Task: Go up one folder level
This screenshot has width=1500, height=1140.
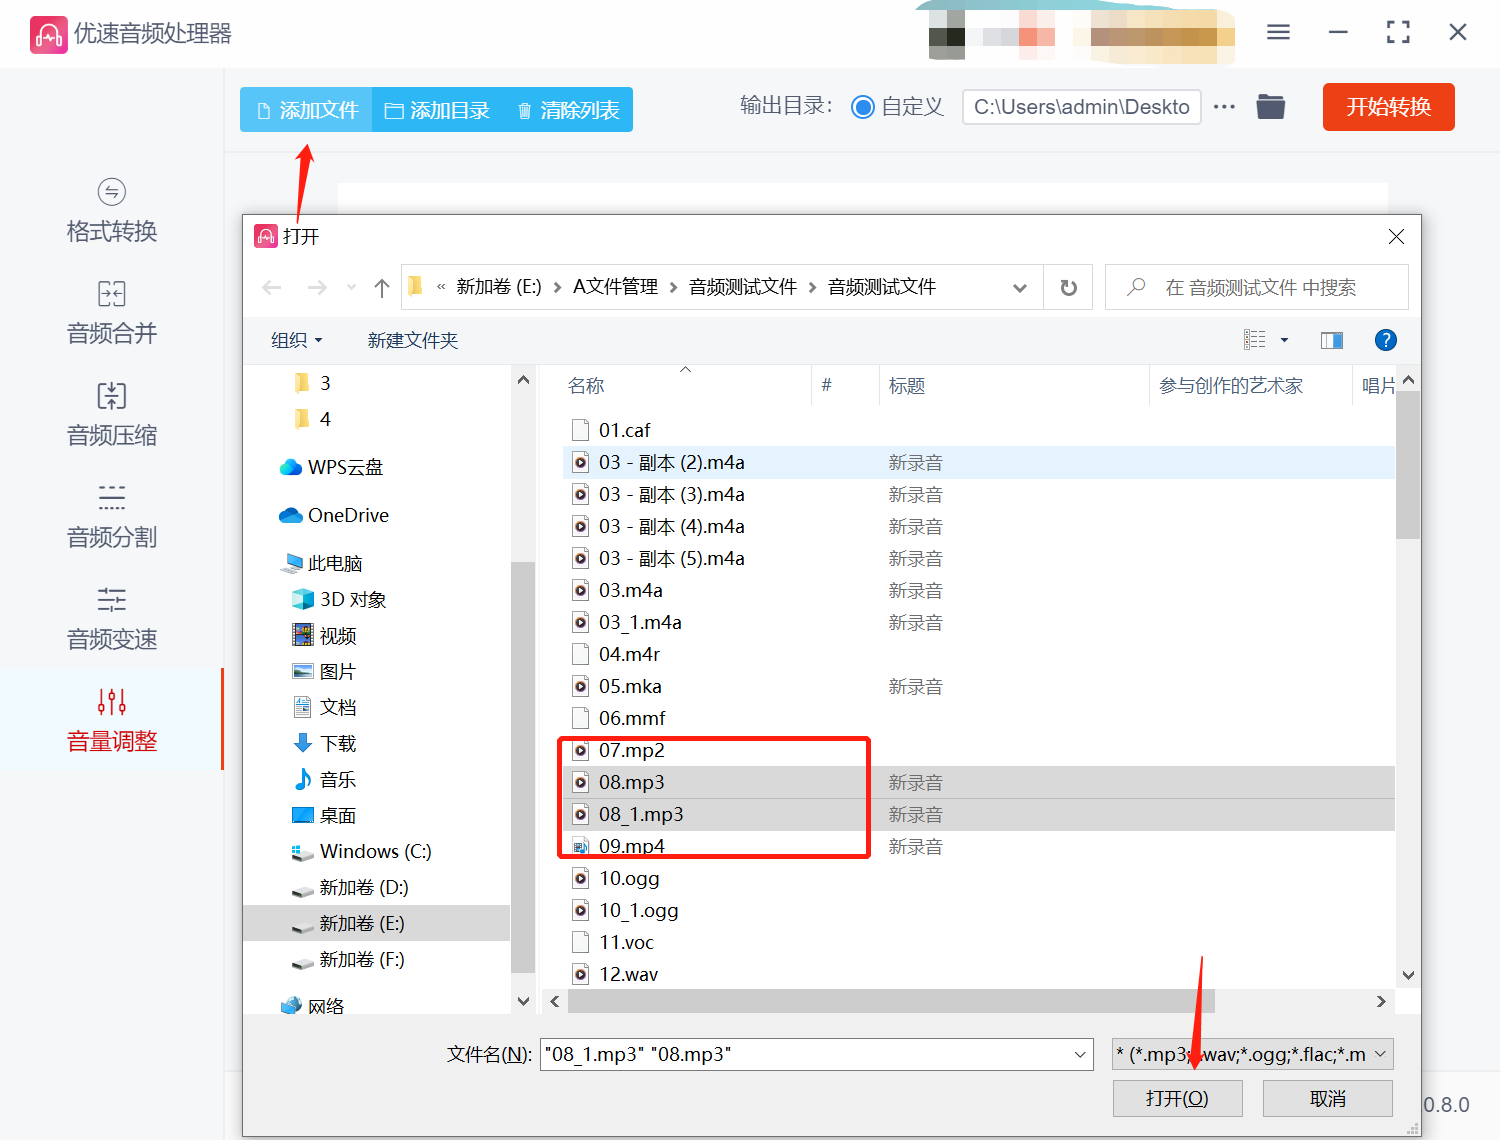Action: click(x=382, y=288)
